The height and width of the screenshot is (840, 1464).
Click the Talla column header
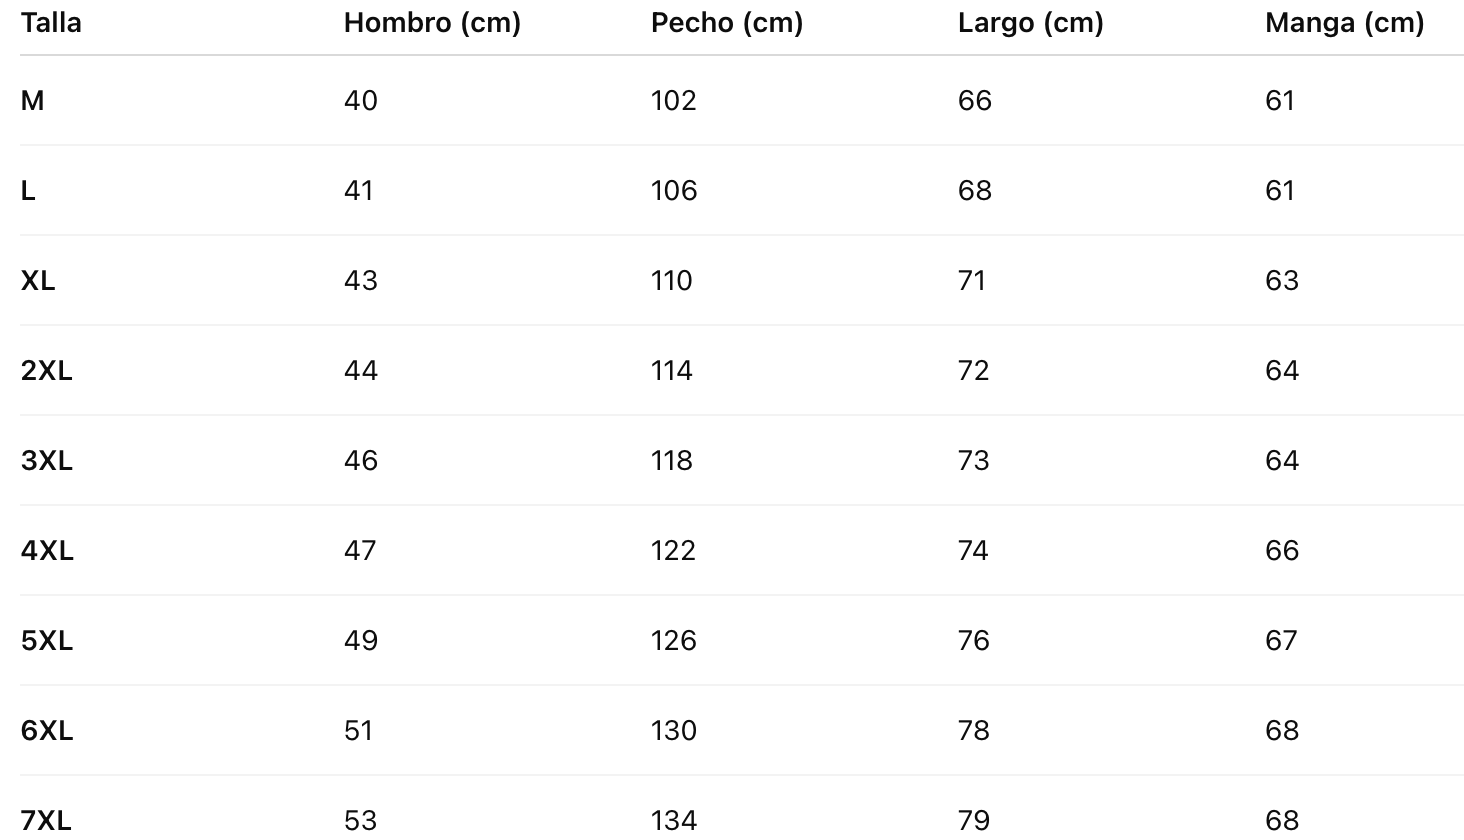point(51,22)
